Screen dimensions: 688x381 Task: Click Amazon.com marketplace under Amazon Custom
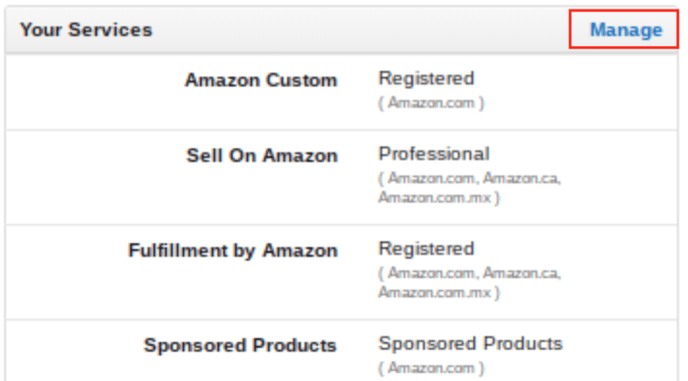[x=431, y=103]
